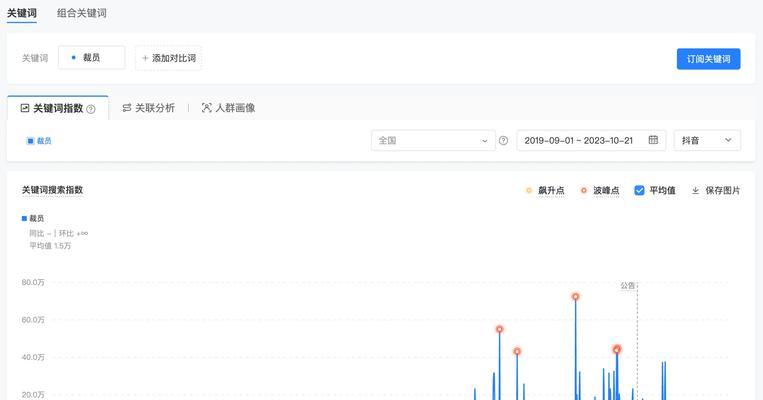Click the 平均值 1.5万 text
This screenshot has width=763, height=400.
click(50, 246)
